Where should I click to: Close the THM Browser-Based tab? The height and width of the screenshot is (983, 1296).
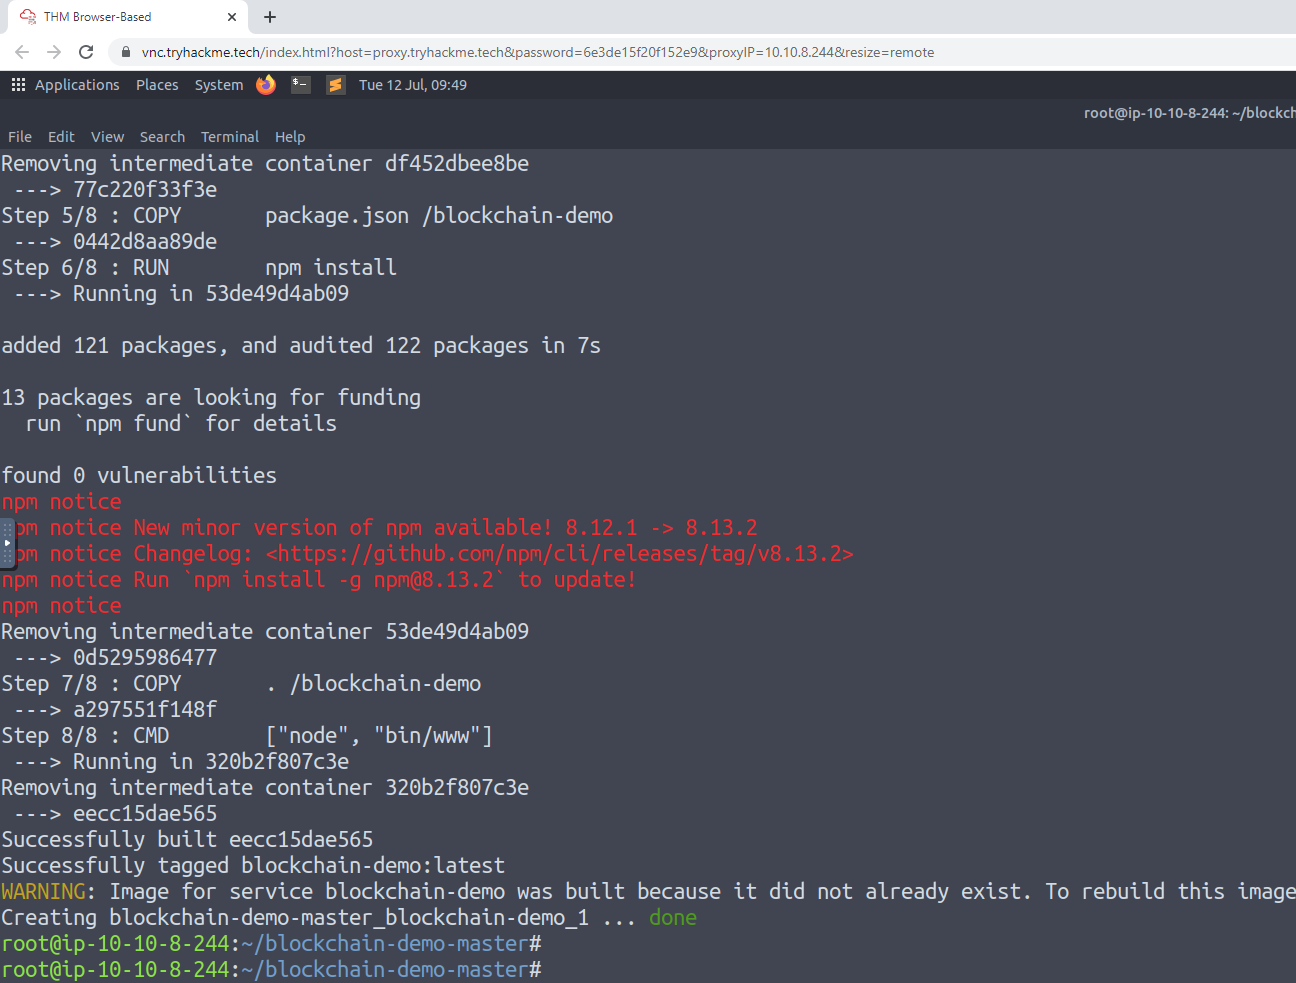point(232,17)
